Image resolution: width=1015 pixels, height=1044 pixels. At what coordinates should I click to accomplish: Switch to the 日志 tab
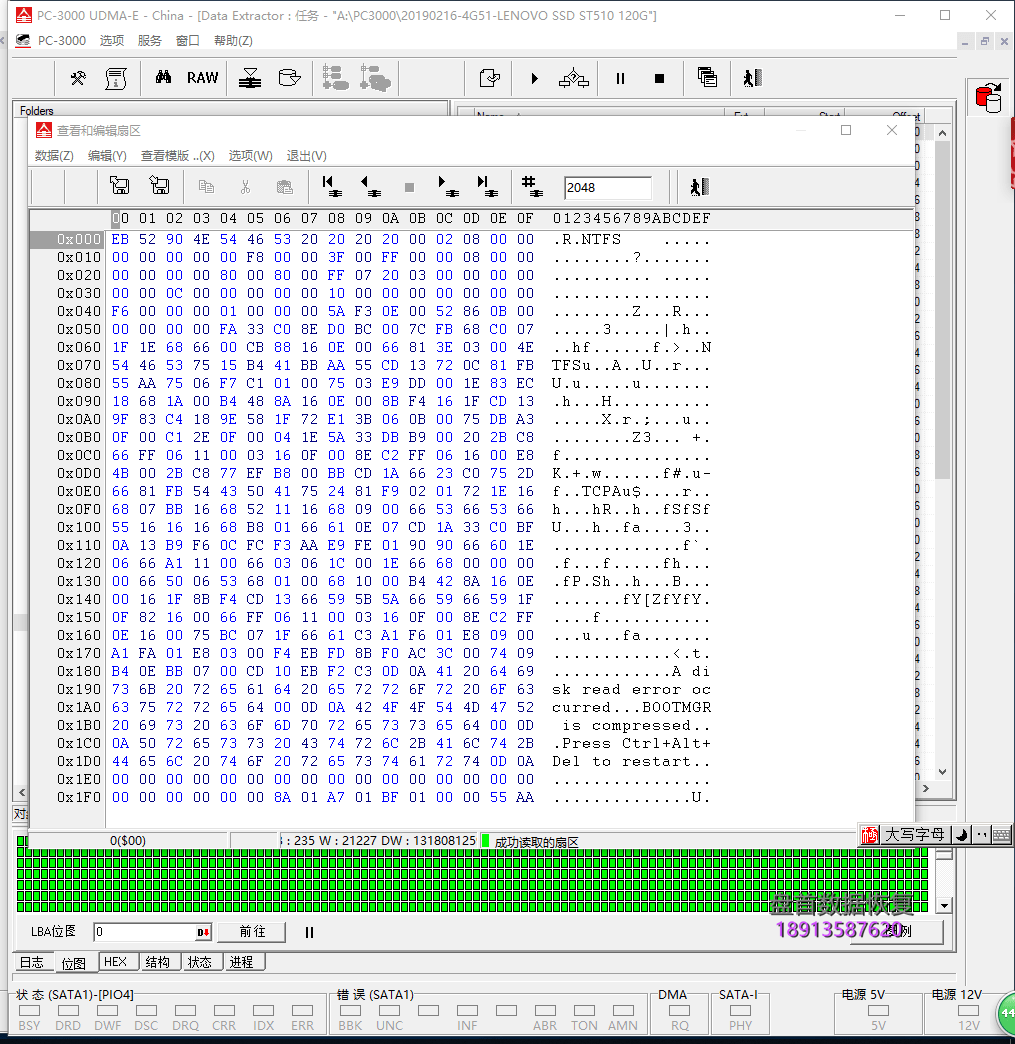[x=32, y=962]
